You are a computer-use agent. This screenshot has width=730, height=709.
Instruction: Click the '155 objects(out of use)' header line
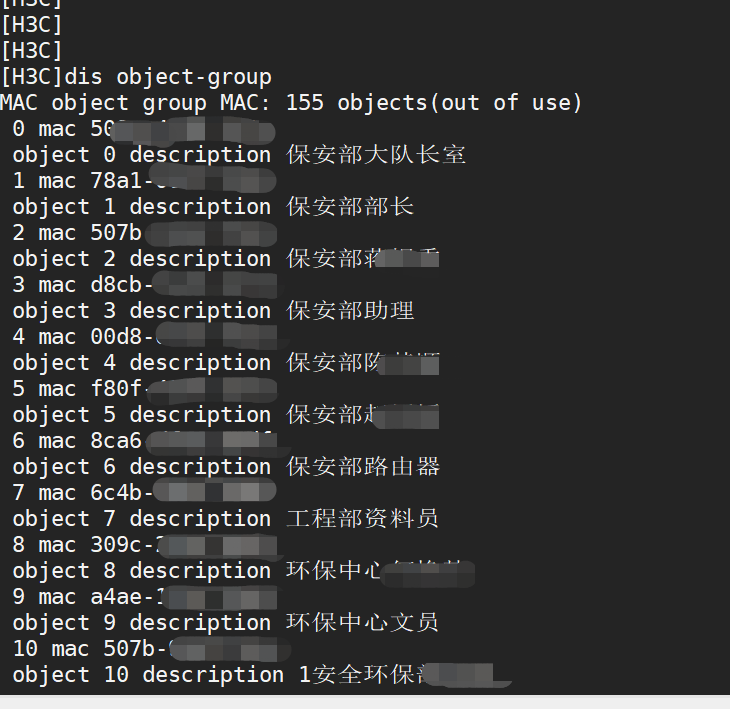pos(290,103)
